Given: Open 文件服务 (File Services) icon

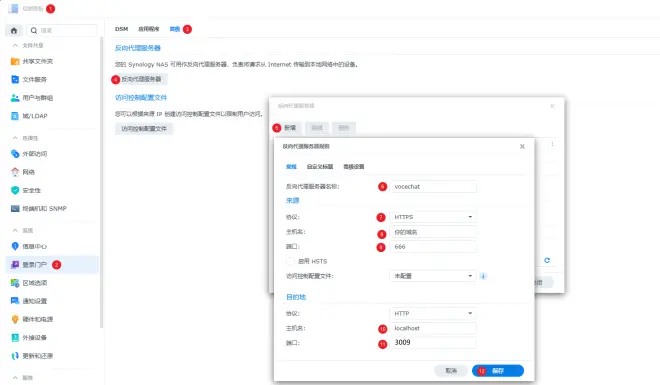Looking at the screenshot, I should (15, 80).
